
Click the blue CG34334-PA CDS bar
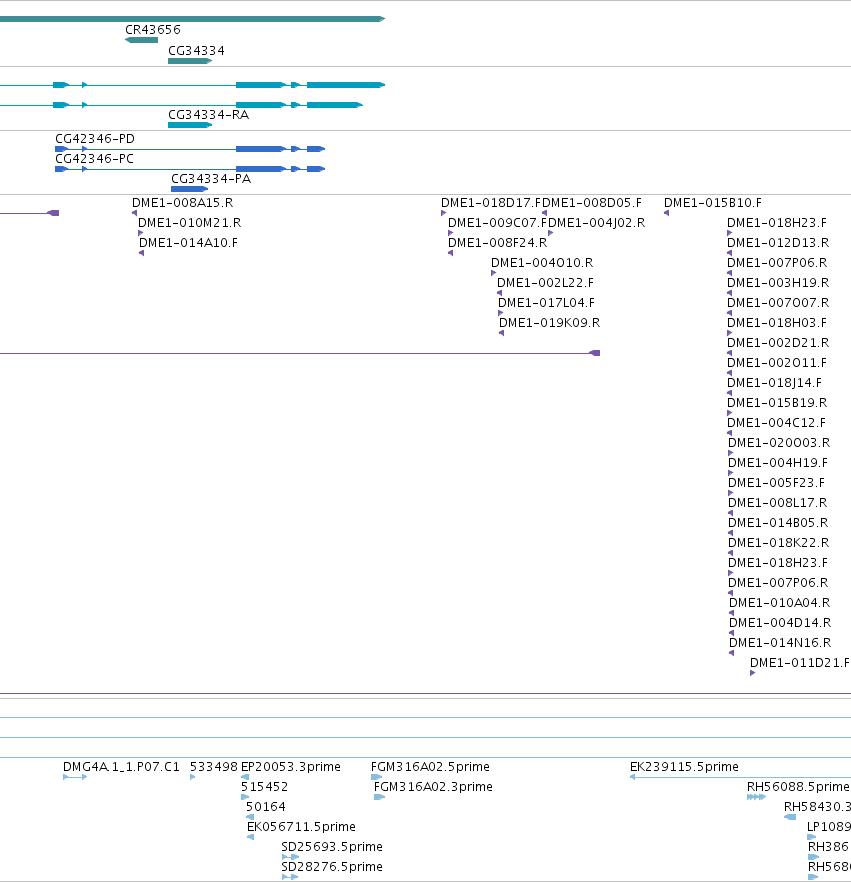tap(190, 189)
